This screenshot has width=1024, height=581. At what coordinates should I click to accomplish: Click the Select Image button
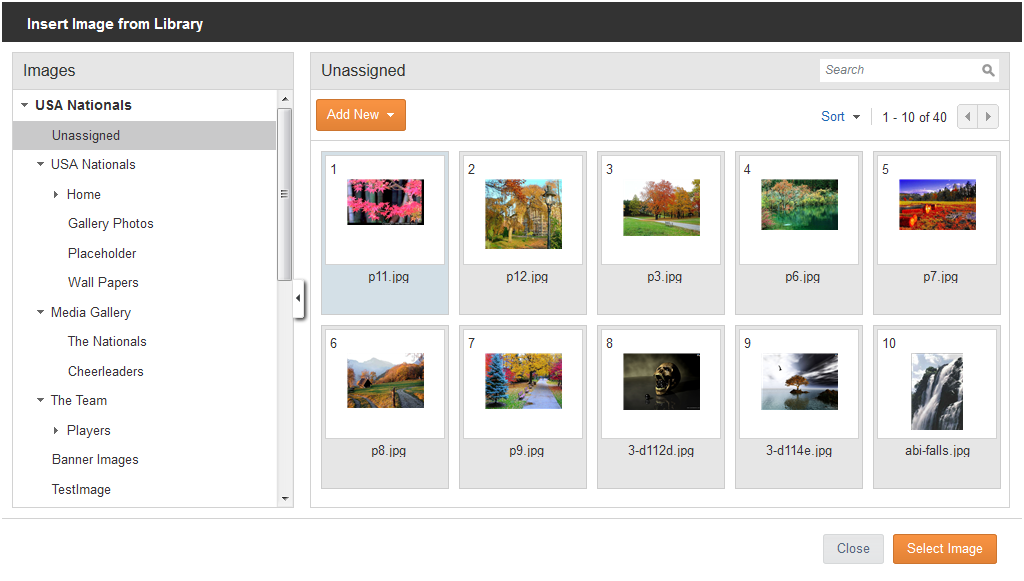[x=944, y=549]
